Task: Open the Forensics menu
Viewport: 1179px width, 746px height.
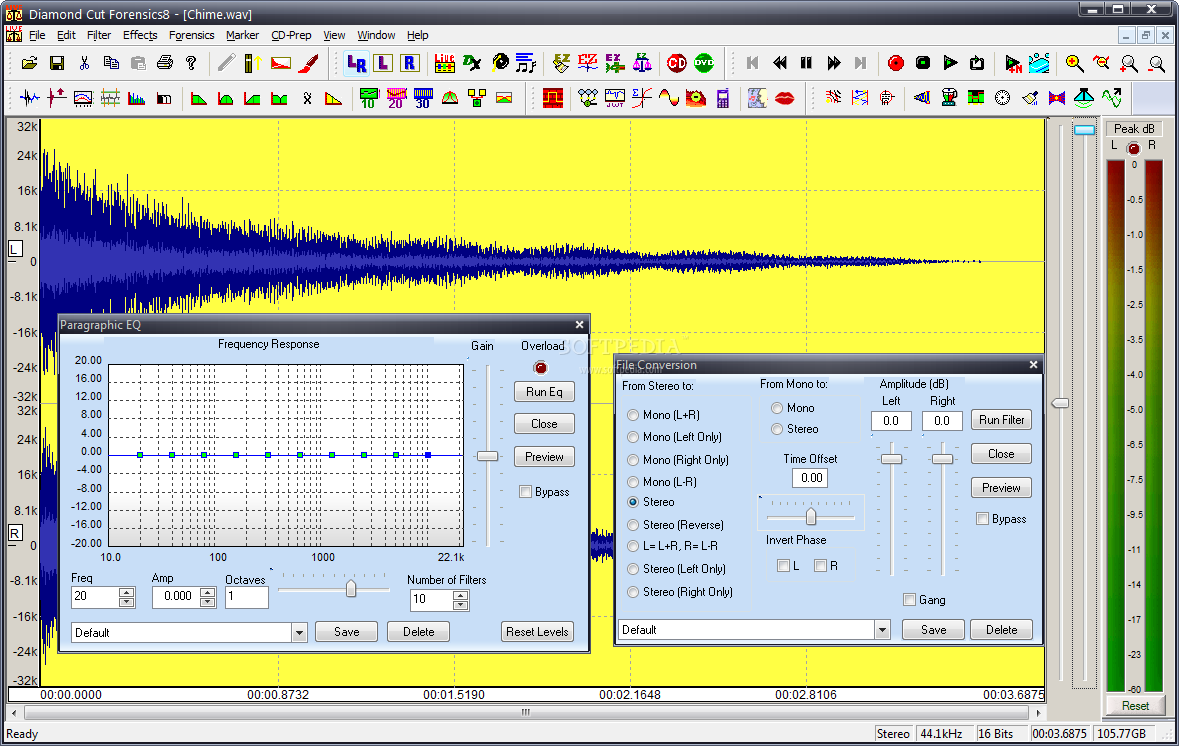Action: [191, 35]
